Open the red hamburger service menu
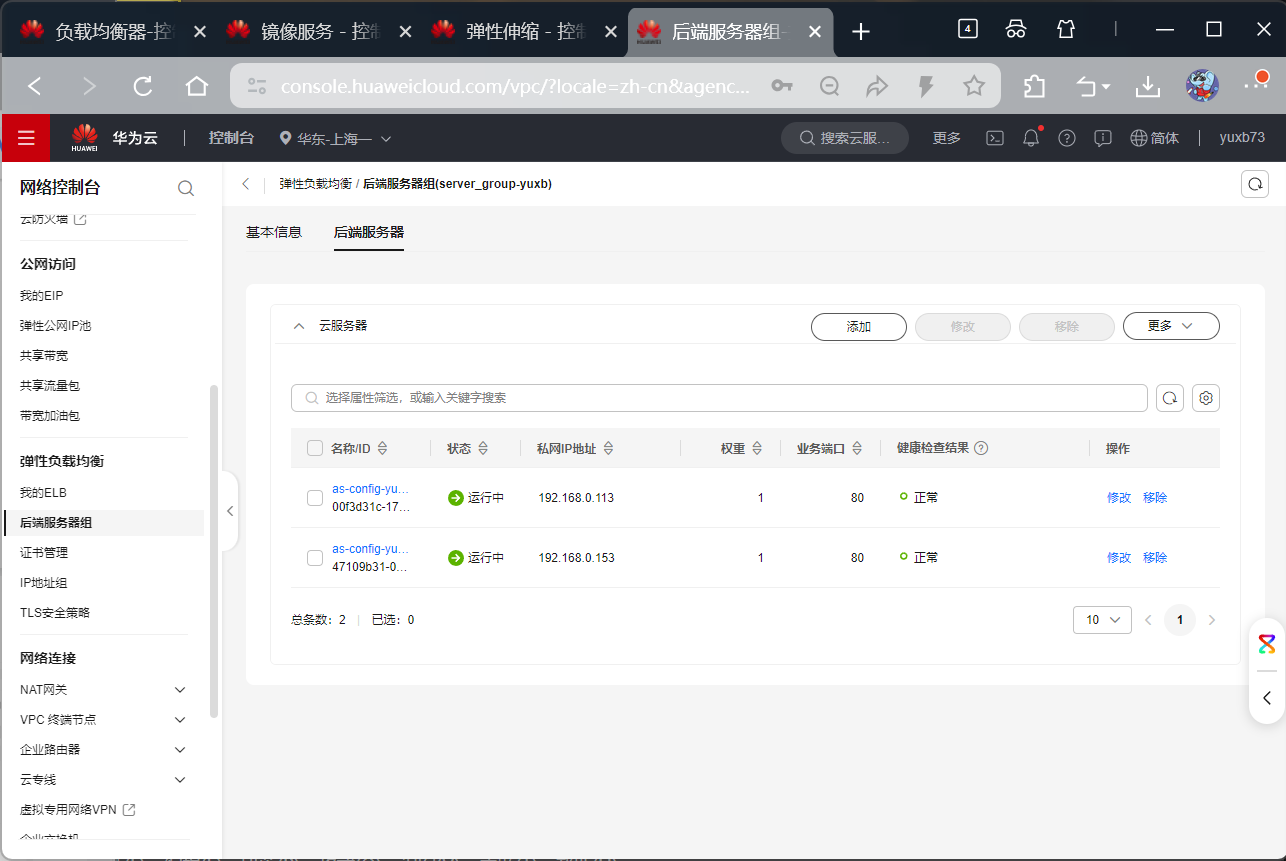This screenshot has width=1286, height=861. [26, 138]
